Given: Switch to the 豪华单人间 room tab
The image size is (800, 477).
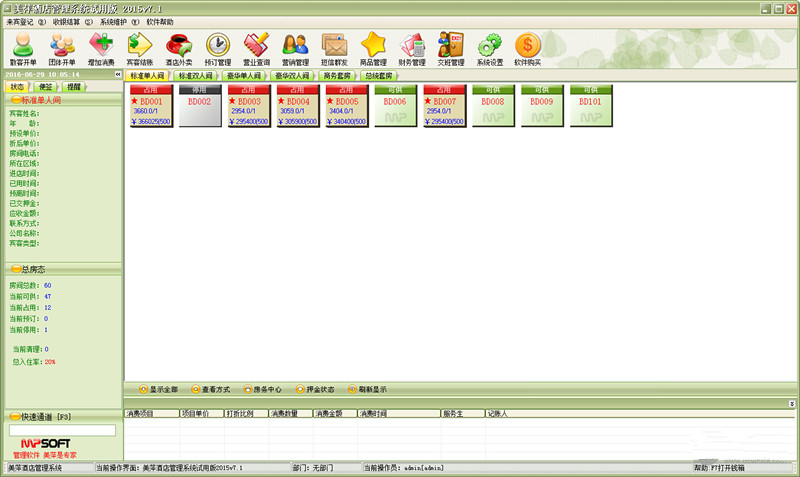Looking at the screenshot, I should point(244,76).
